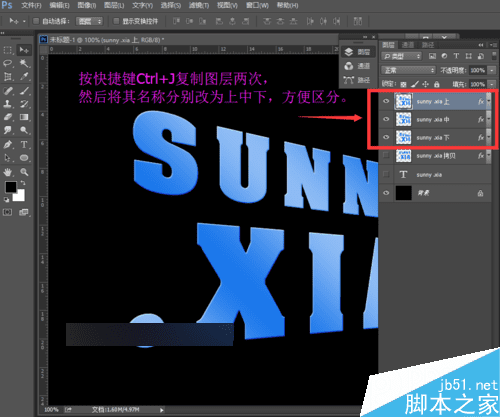Collapse the Layers panel double-arrow
The height and width of the screenshot is (417, 500).
point(481,45)
